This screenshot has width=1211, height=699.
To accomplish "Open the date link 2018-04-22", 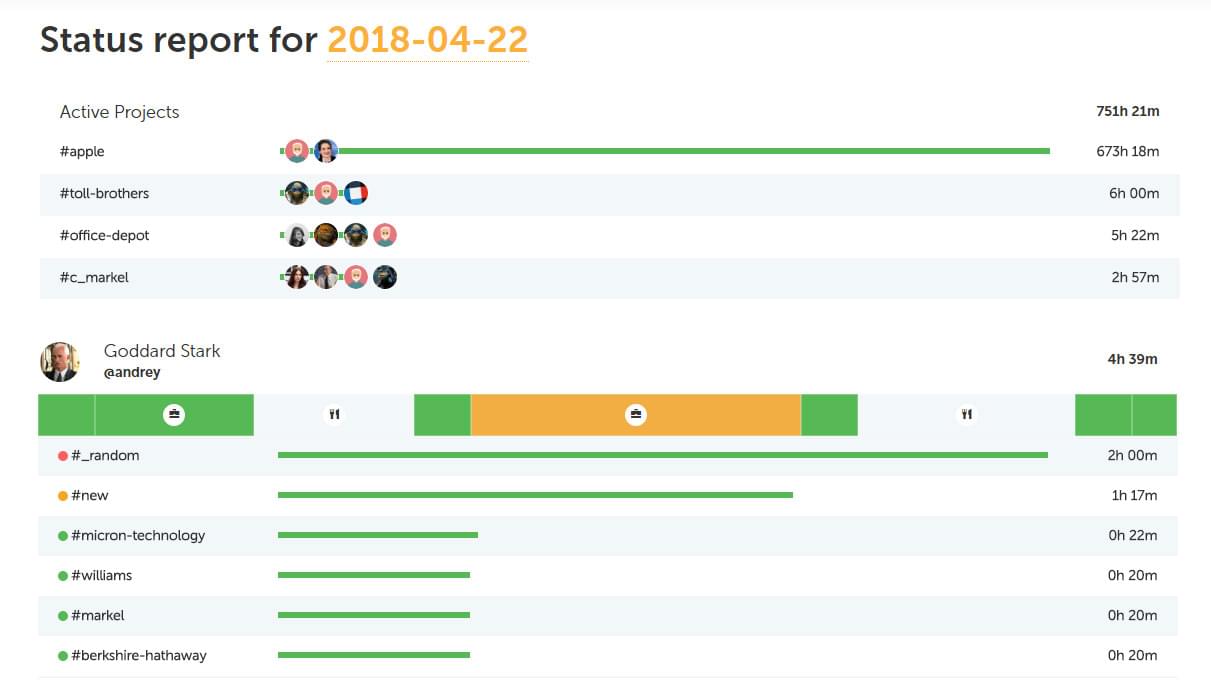I will click(428, 40).
